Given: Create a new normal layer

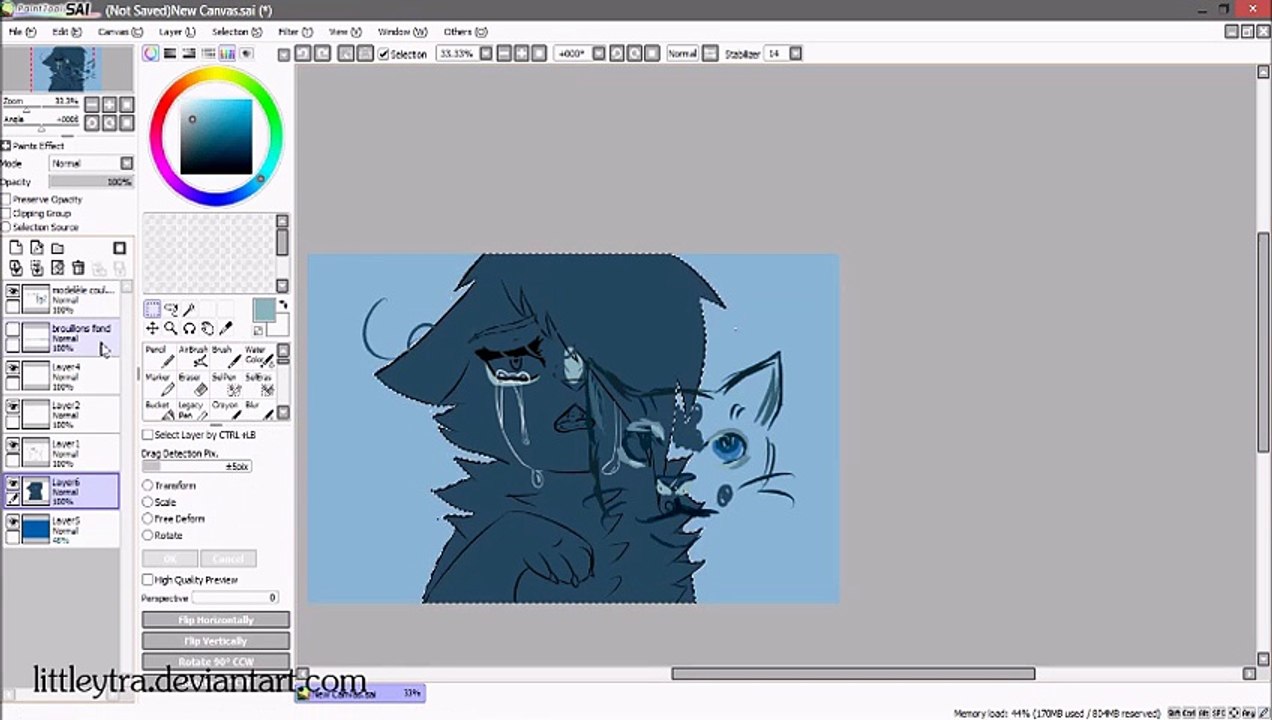Looking at the screenshot, I should coord(16,248).
